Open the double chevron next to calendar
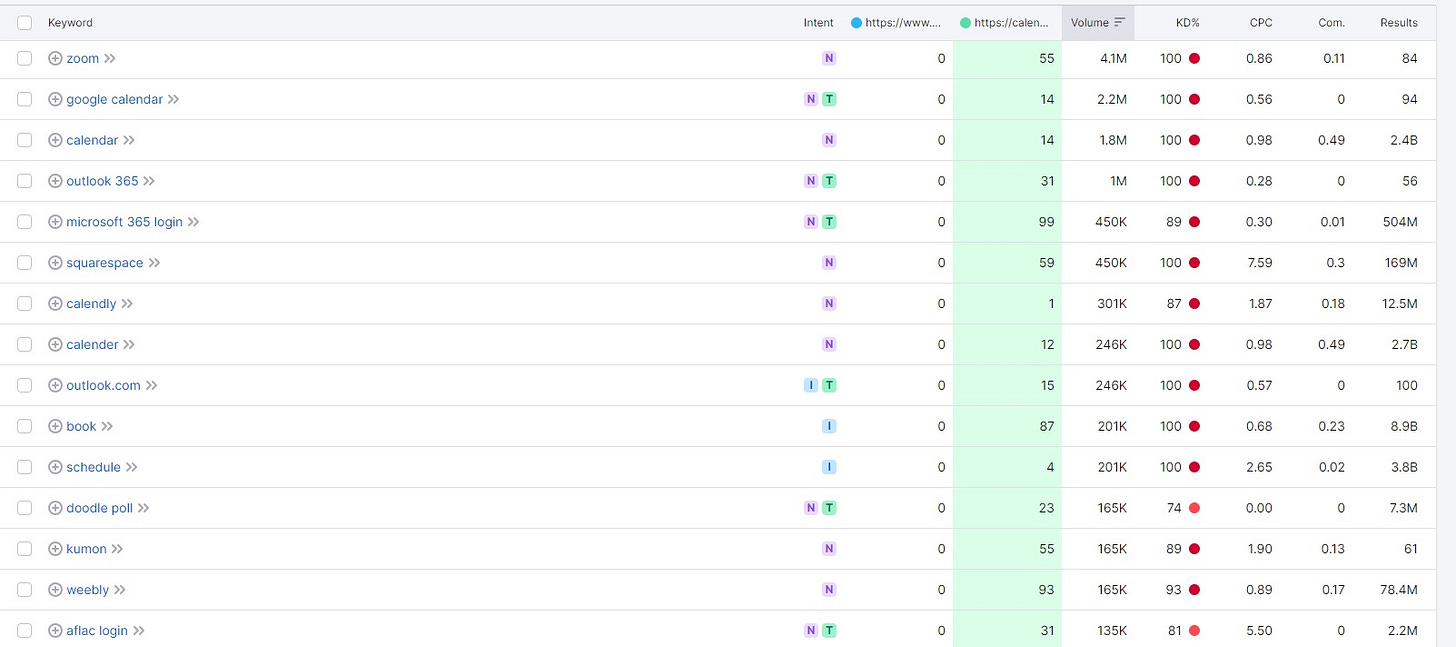 click(x=129, y=141)
